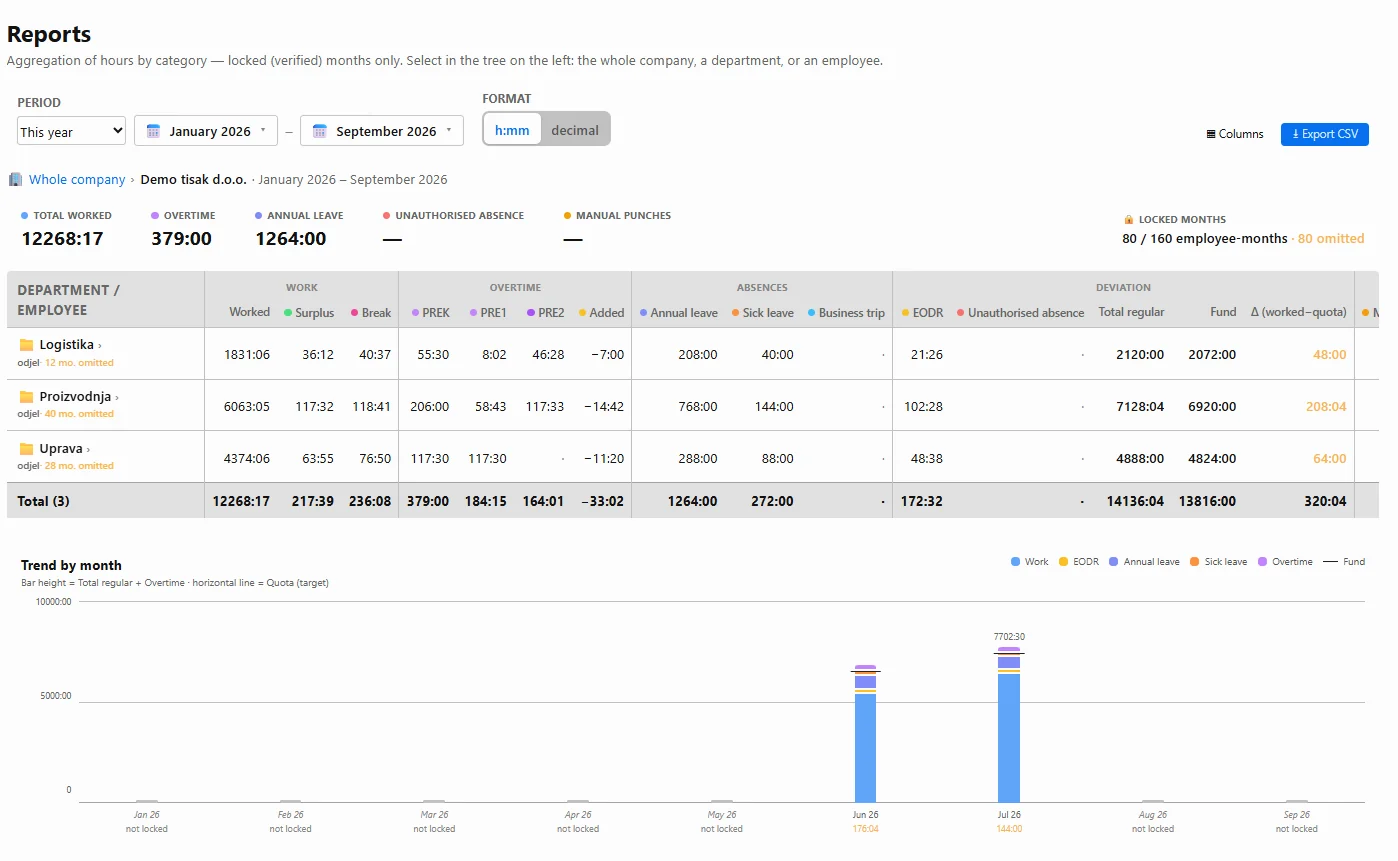
Task: Click the Δ (worked−quota) column header
Action: [1298, 312]
